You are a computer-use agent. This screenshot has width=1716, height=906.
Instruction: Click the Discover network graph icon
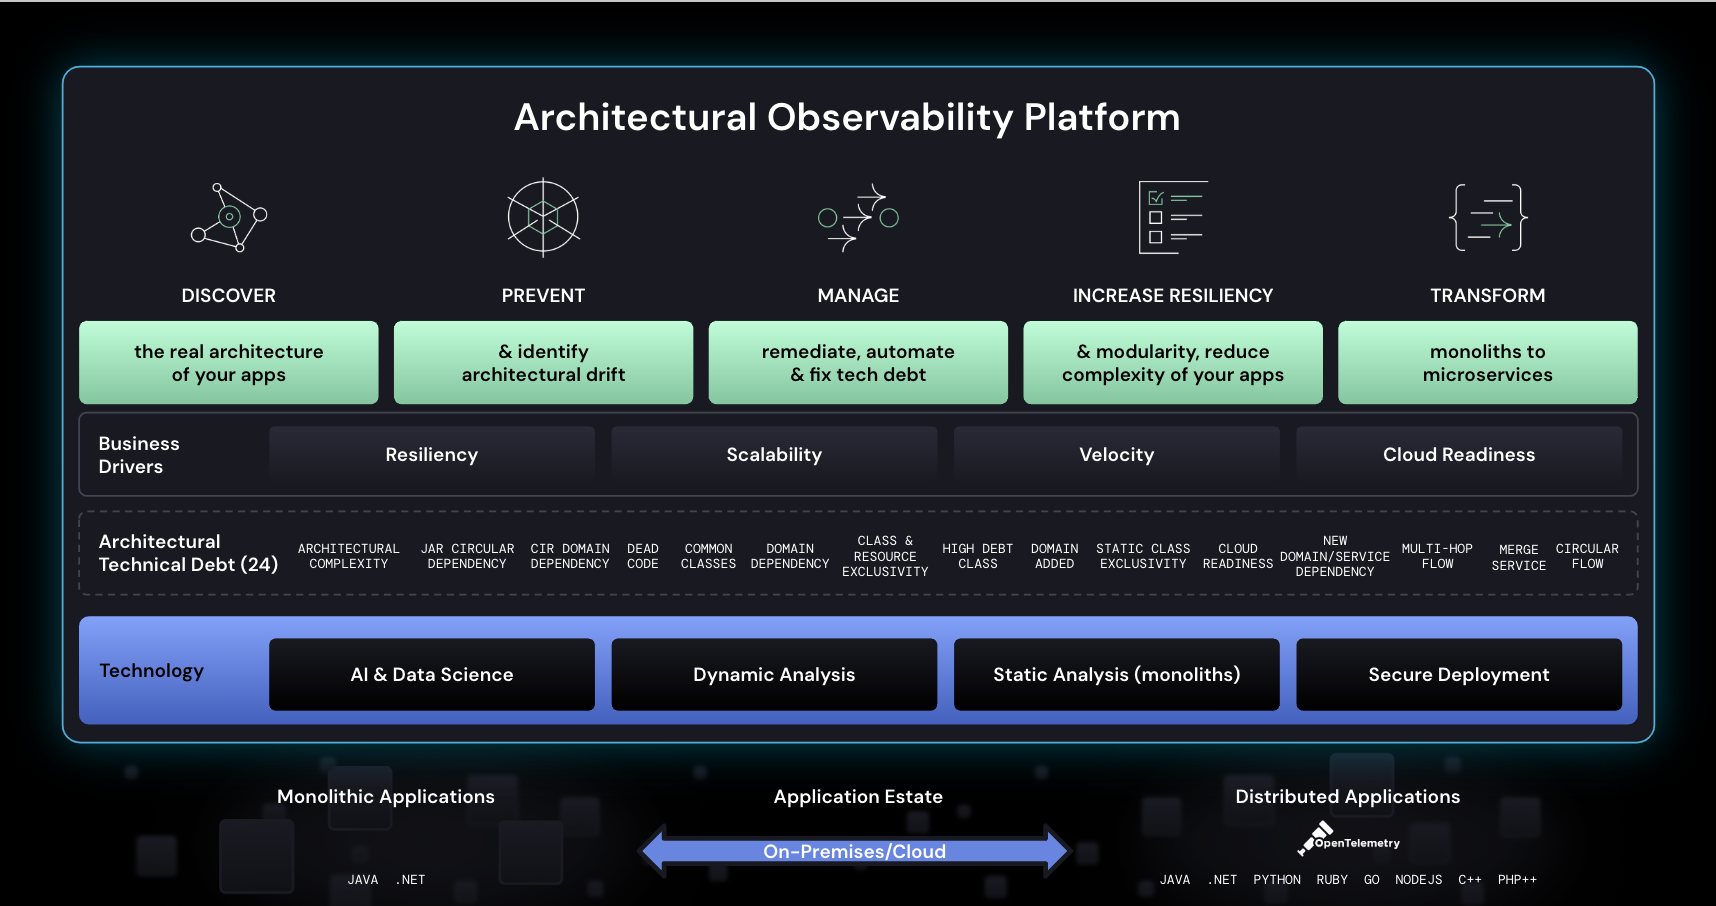pos(229,217)
